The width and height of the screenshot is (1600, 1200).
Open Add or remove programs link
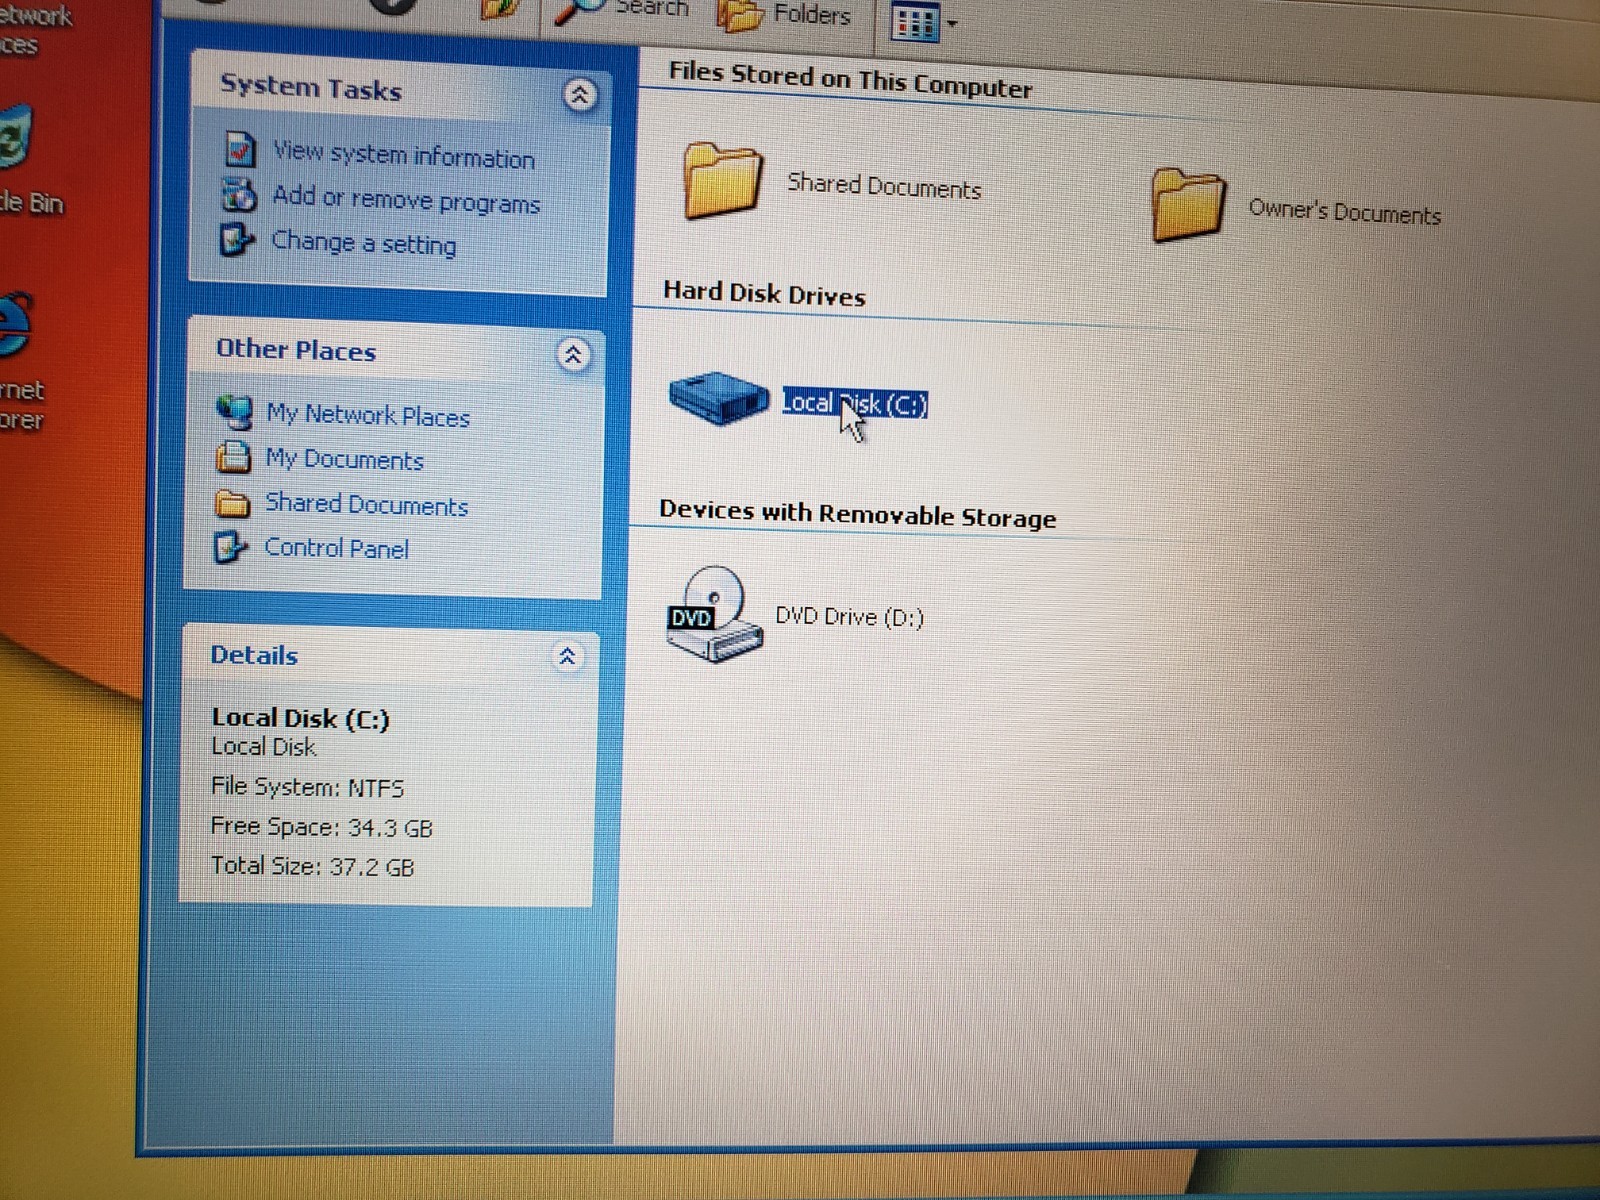coord(406,199)
